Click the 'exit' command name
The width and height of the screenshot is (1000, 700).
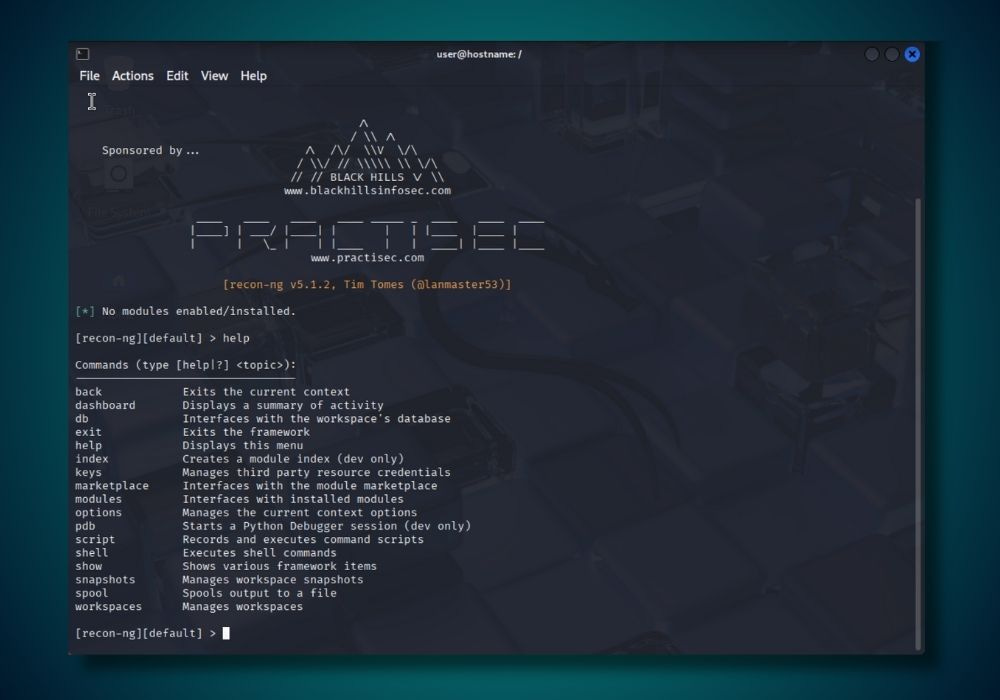coord(88,432)
